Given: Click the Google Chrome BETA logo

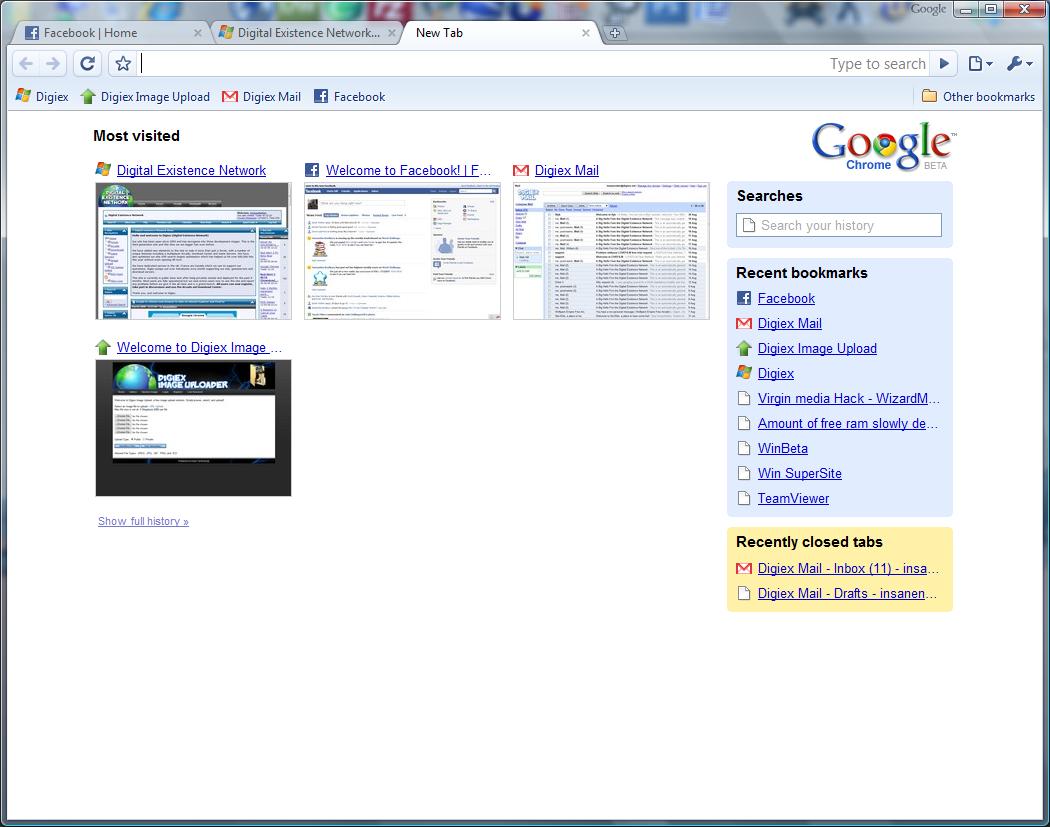Looking at the screenshot, I should (x=883, y=146).
